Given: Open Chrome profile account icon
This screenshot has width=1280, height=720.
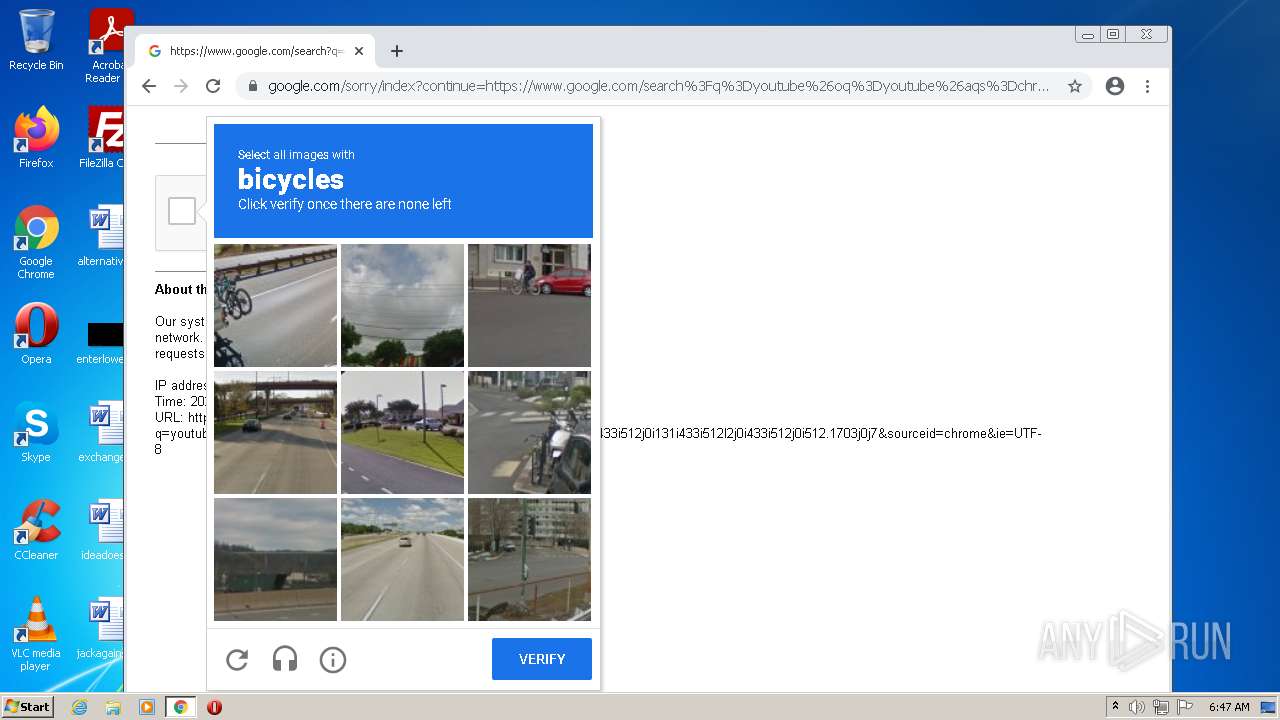Looking at the screenshot, I should click(x=1115, y=86).
